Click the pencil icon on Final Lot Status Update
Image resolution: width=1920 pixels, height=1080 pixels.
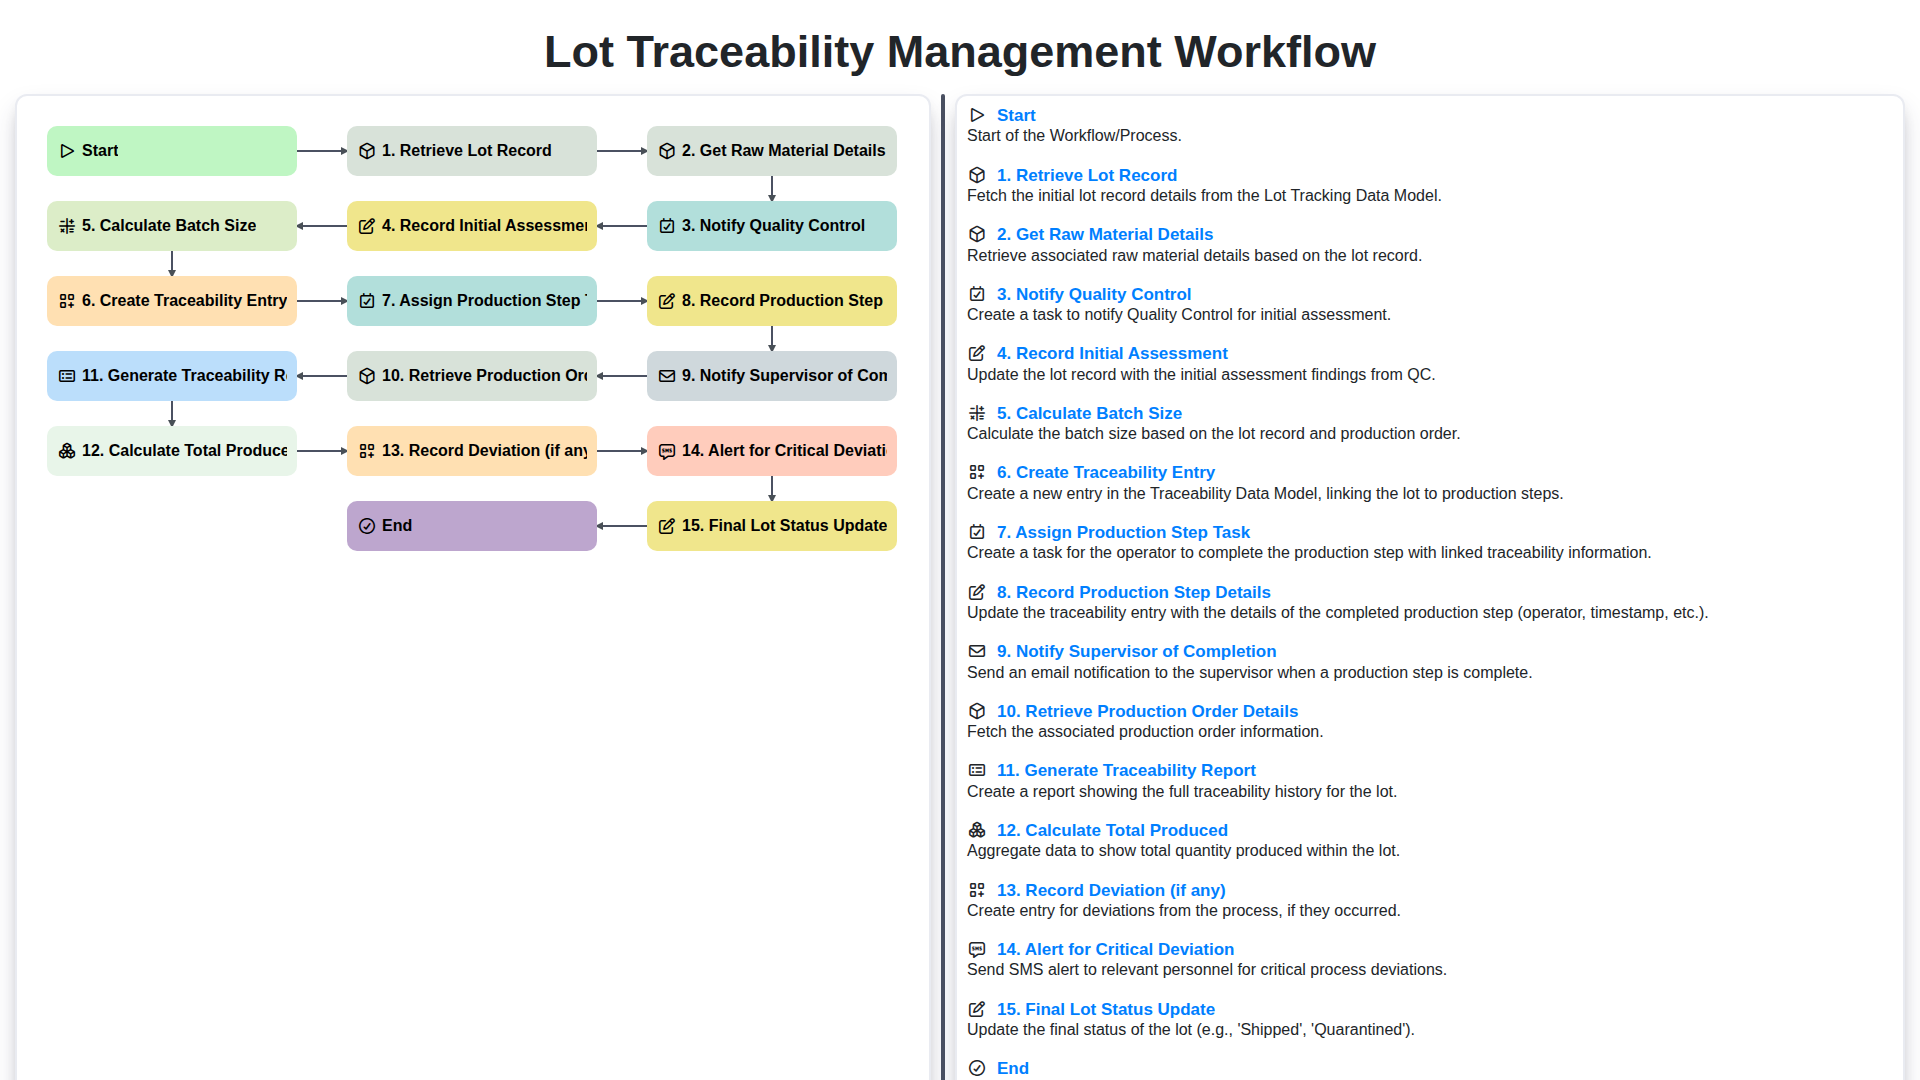(x=667, y=525)
